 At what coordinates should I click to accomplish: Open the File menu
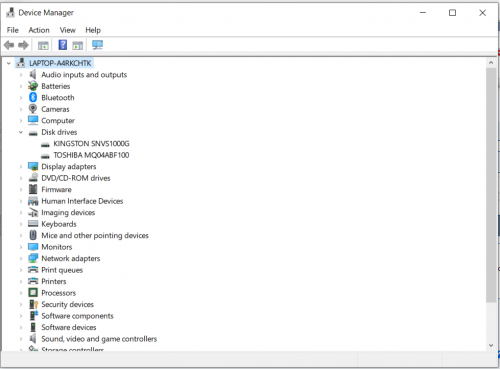13,30
